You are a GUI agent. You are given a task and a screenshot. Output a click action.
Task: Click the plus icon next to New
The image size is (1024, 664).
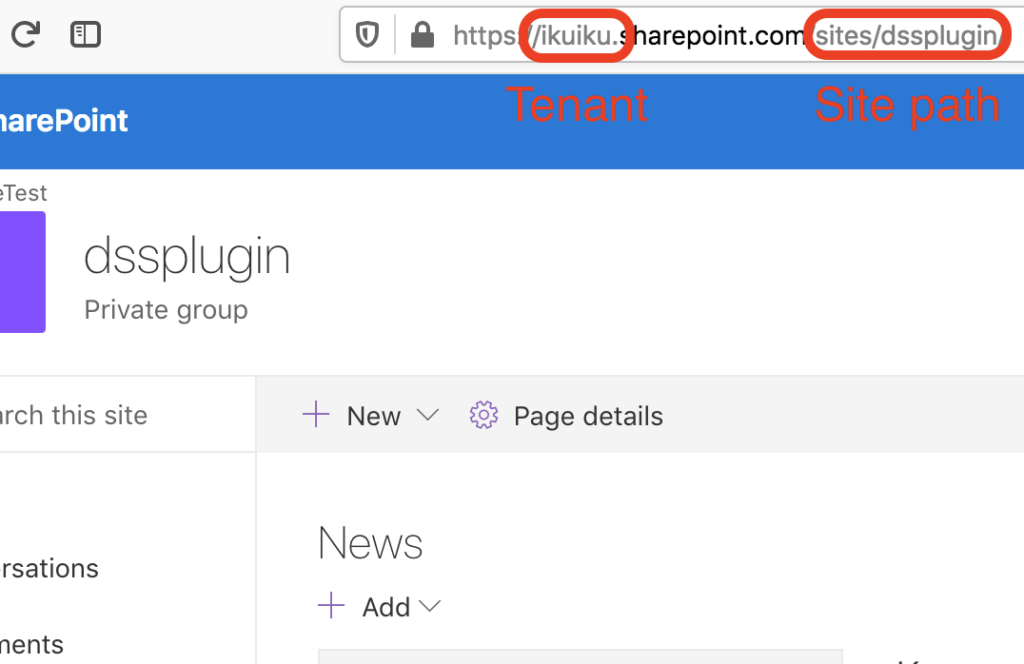tap(316, 414)
